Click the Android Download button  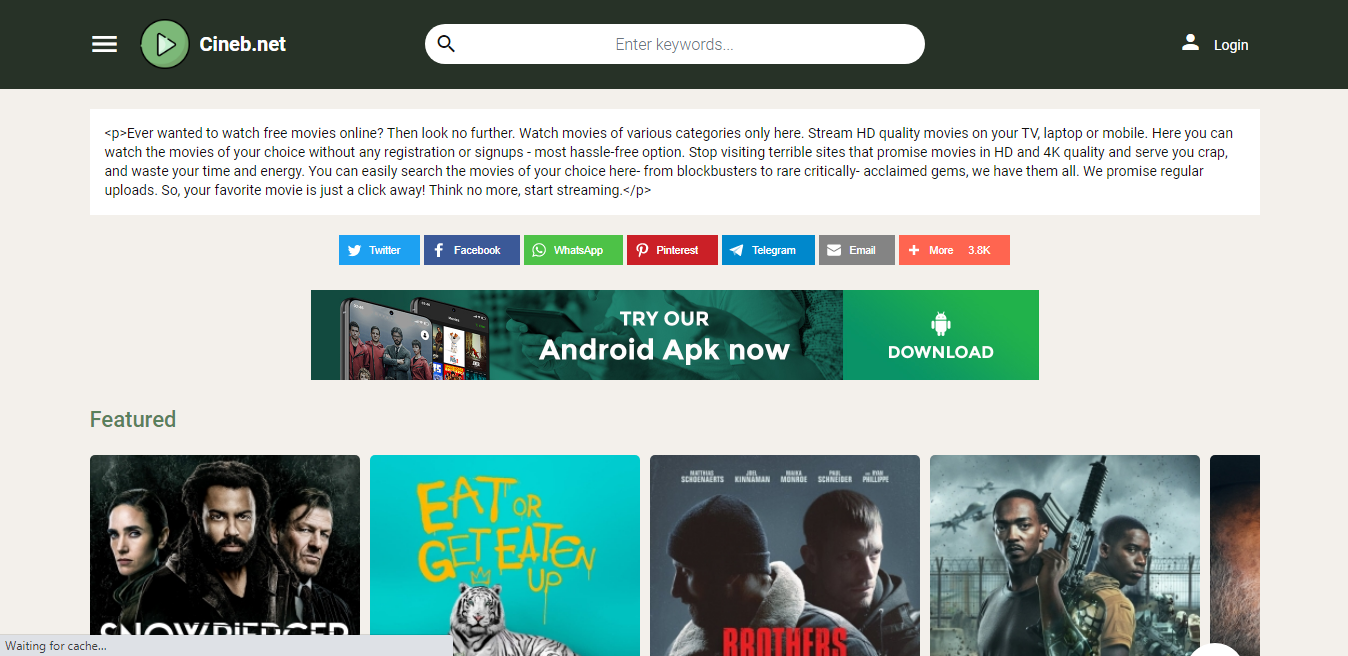(x=941, y=335)
